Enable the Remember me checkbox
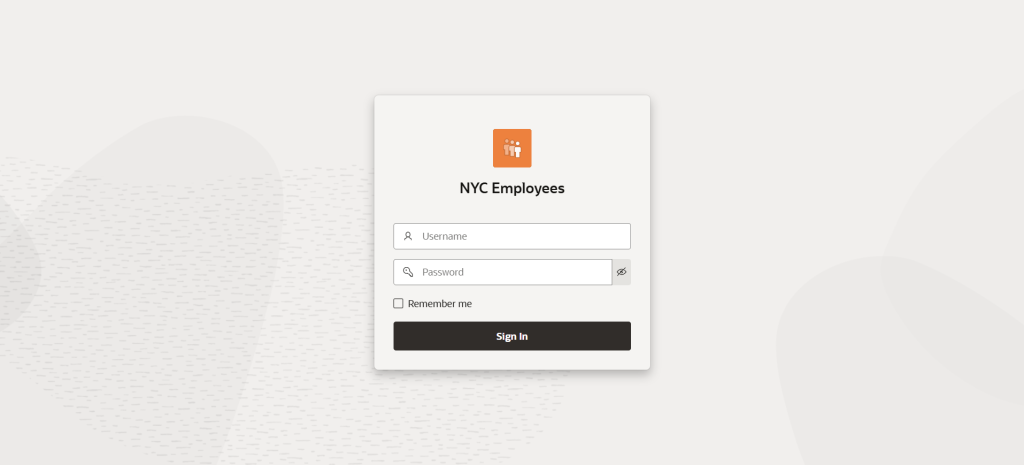The height and width of the screenshot is (465, 1024). pyautogui.click(x=398, y=304)
